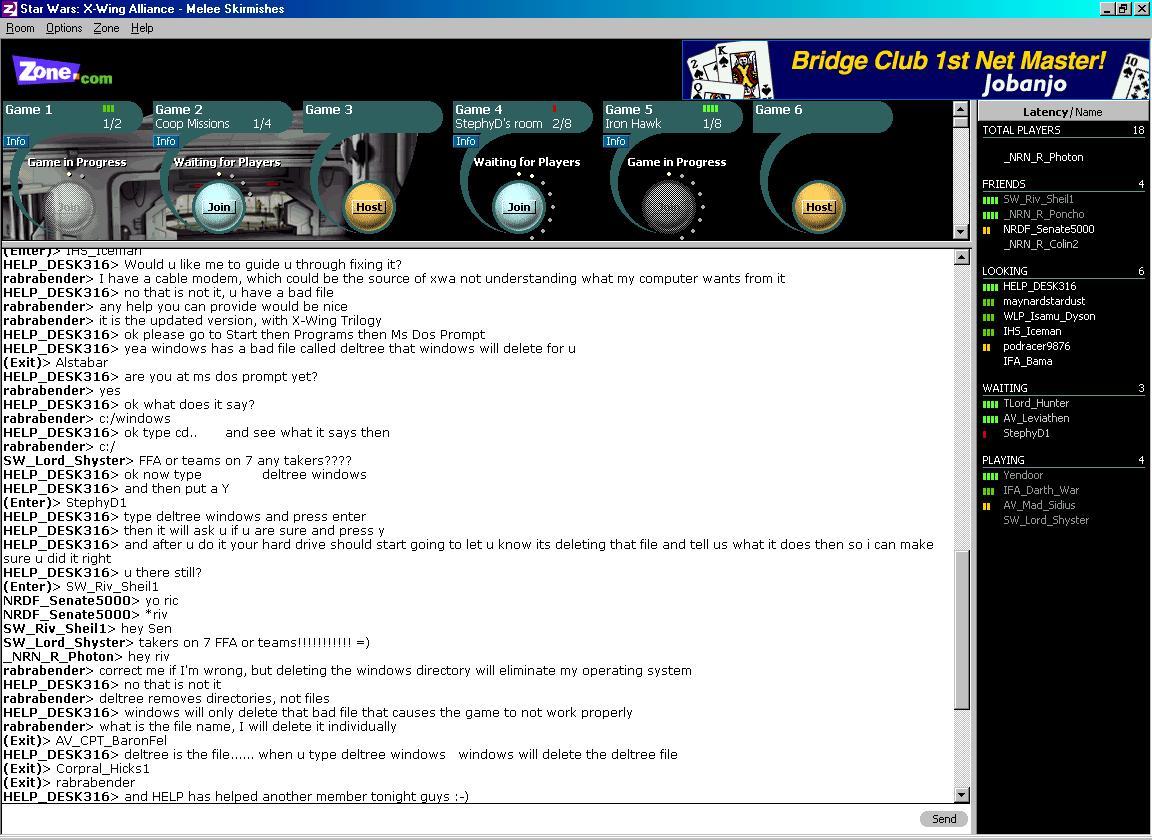Viewport: 1152px width, 840px height.
Task: Click yellow latency bars beside podracer9876
Action: pos(987,347)
